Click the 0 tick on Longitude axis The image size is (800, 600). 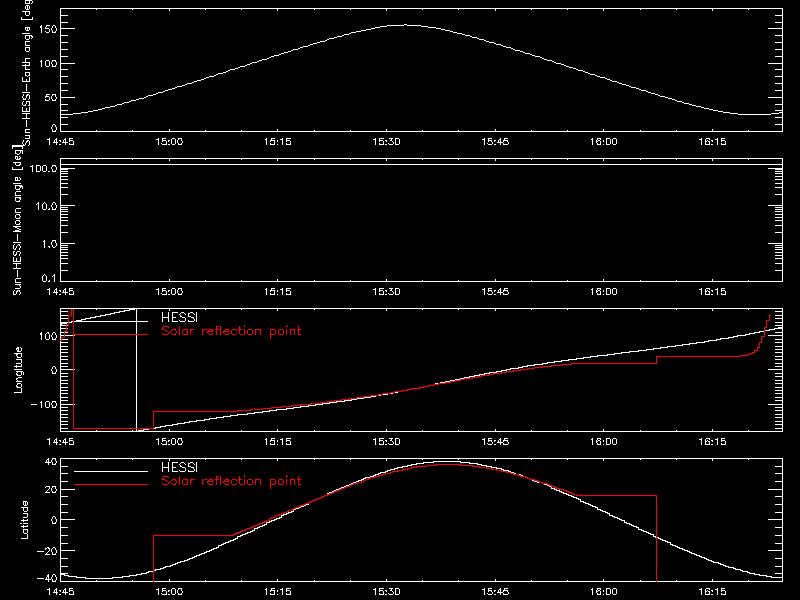[x=54, y=370]
